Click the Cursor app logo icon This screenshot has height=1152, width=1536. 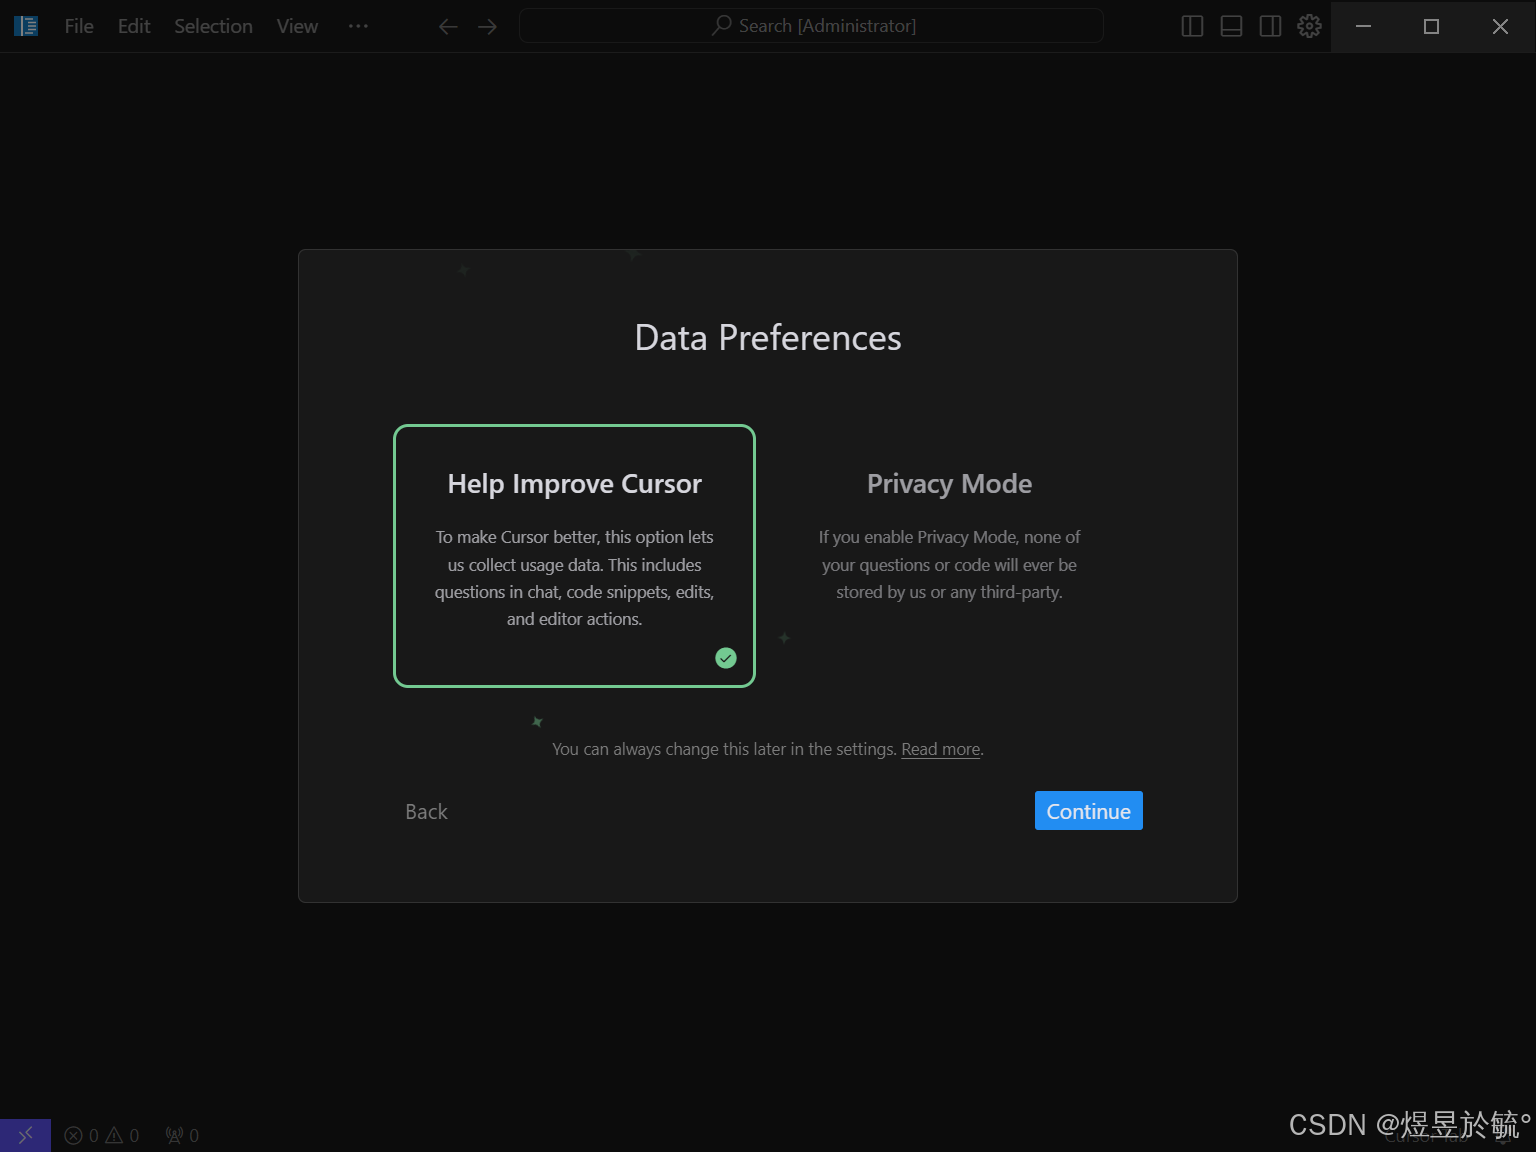26,26
